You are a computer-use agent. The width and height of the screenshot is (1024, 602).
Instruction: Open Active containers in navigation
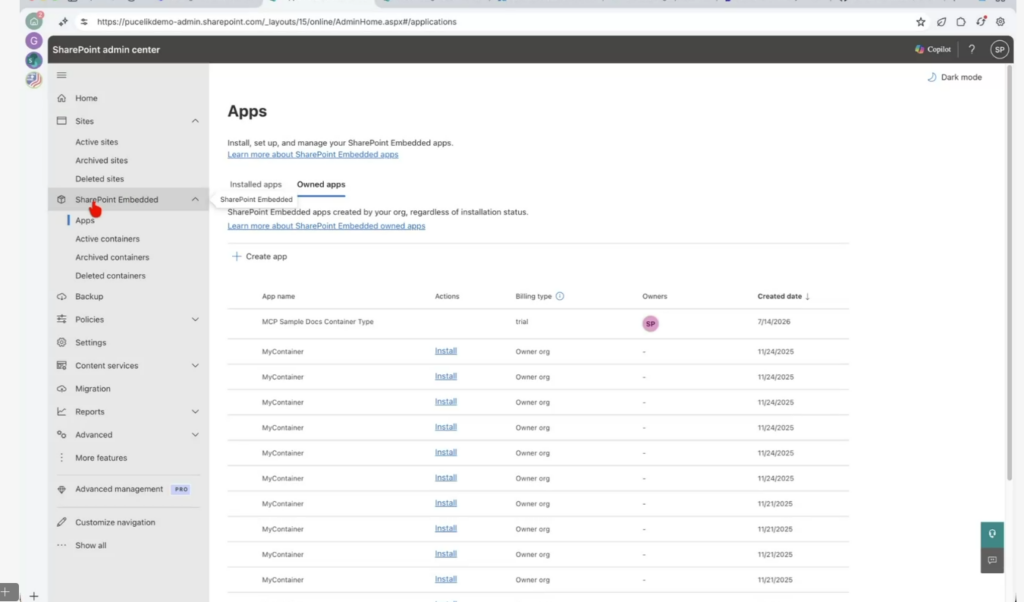tap(107, 238)
